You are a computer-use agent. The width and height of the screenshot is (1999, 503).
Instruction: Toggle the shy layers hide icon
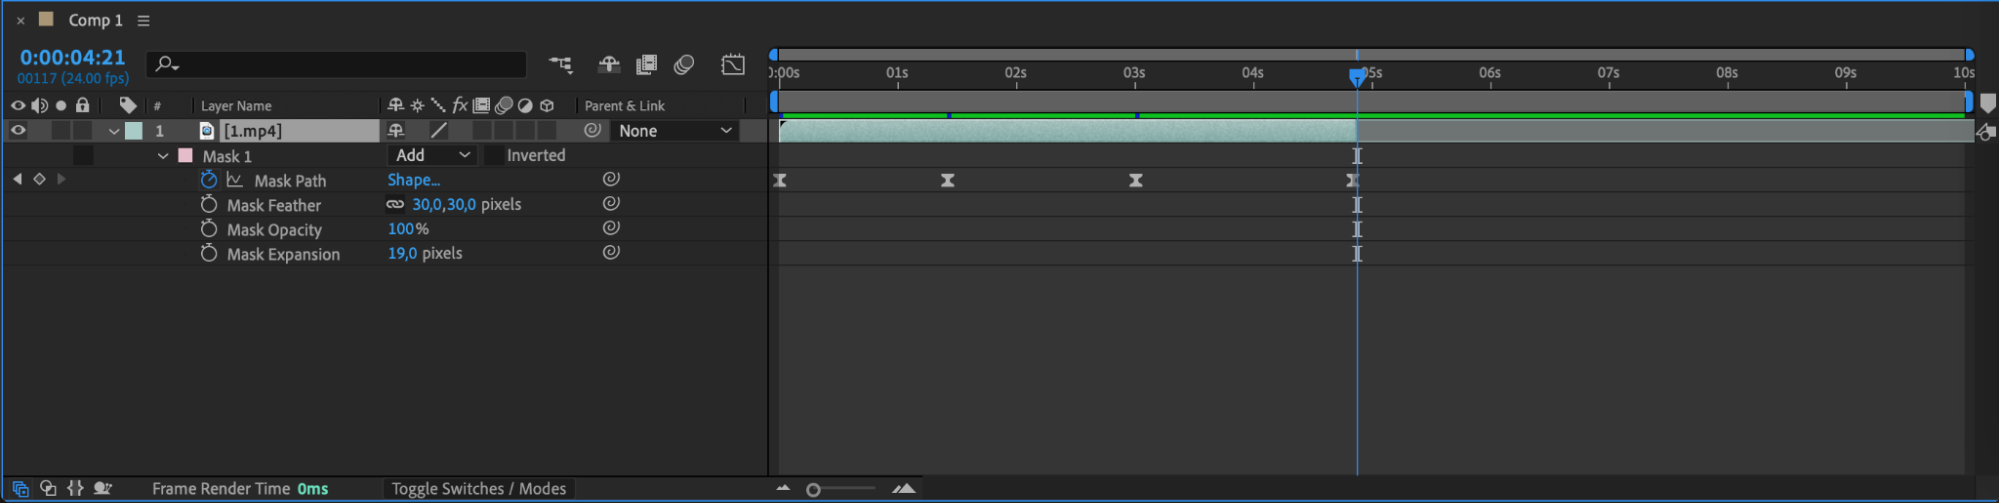point(609,65)
